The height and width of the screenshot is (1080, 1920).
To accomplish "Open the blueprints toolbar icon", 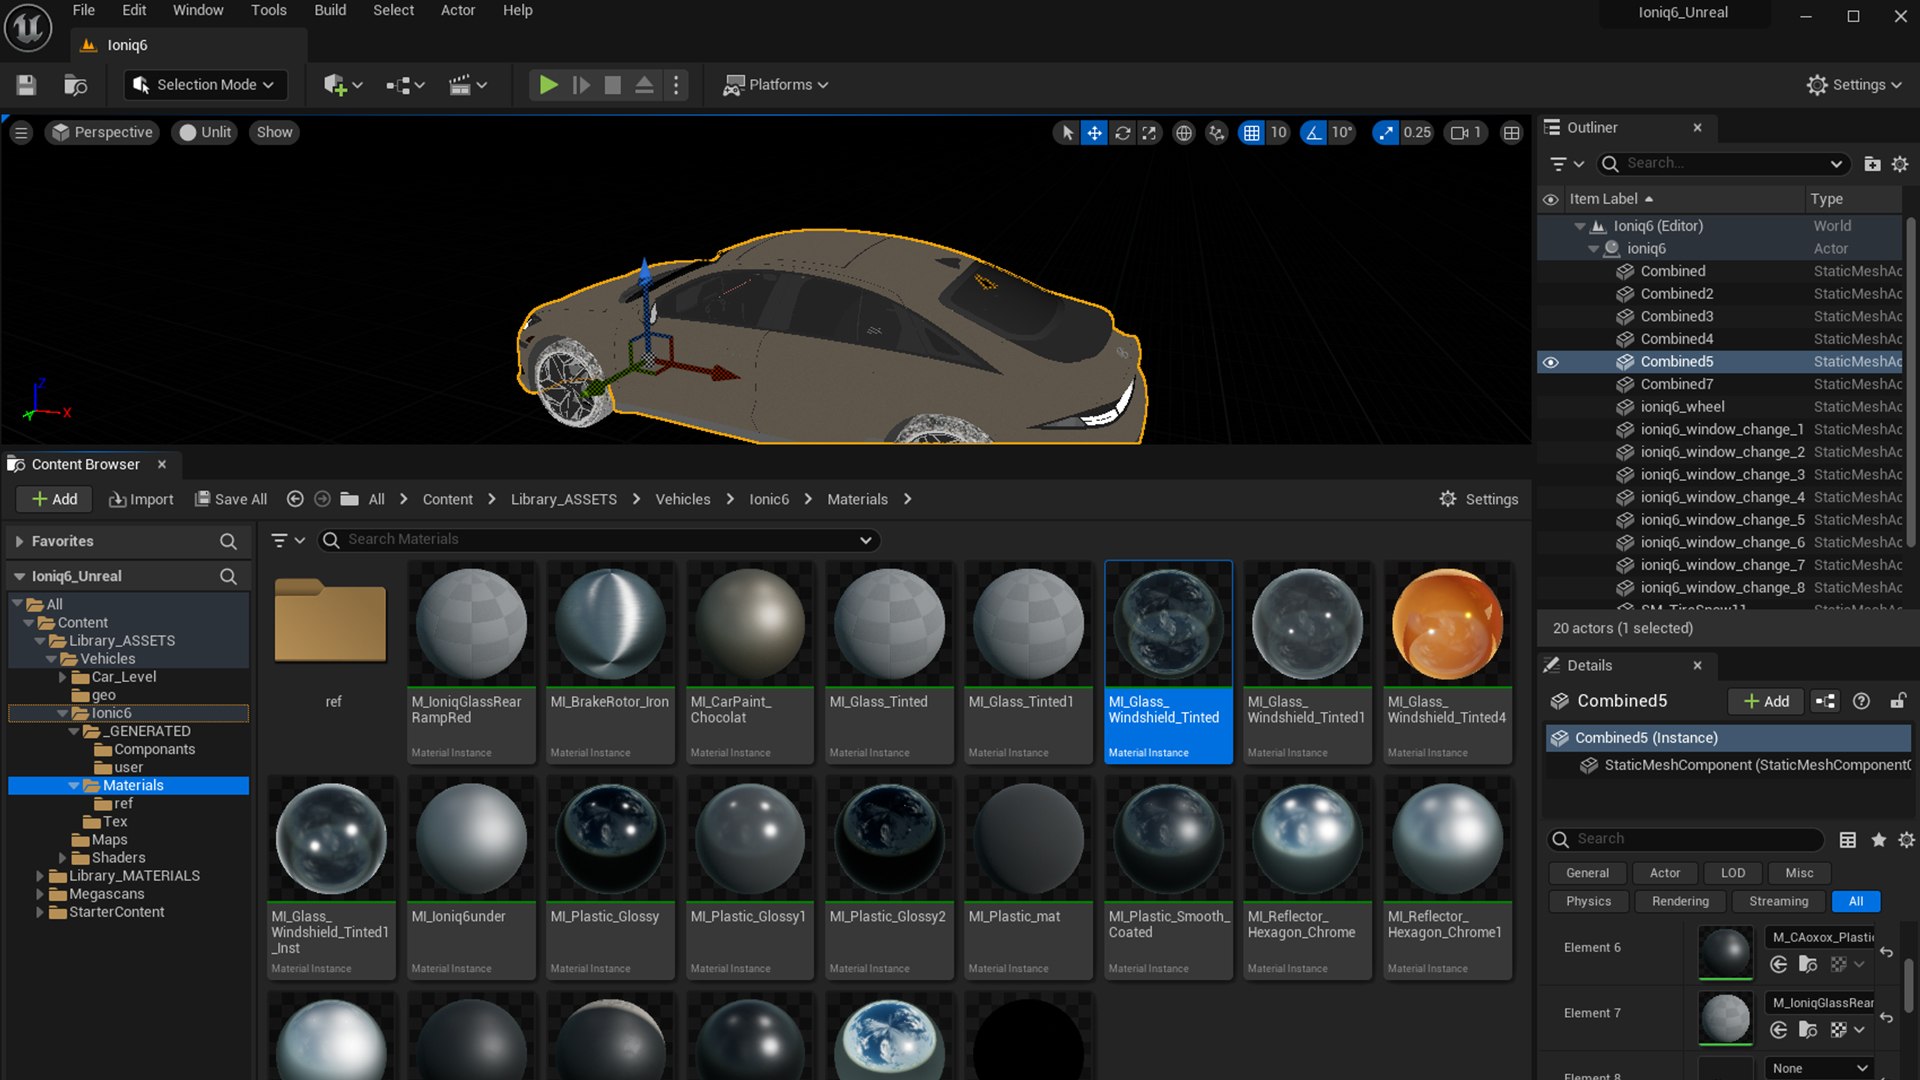I will tap(405, 85).
